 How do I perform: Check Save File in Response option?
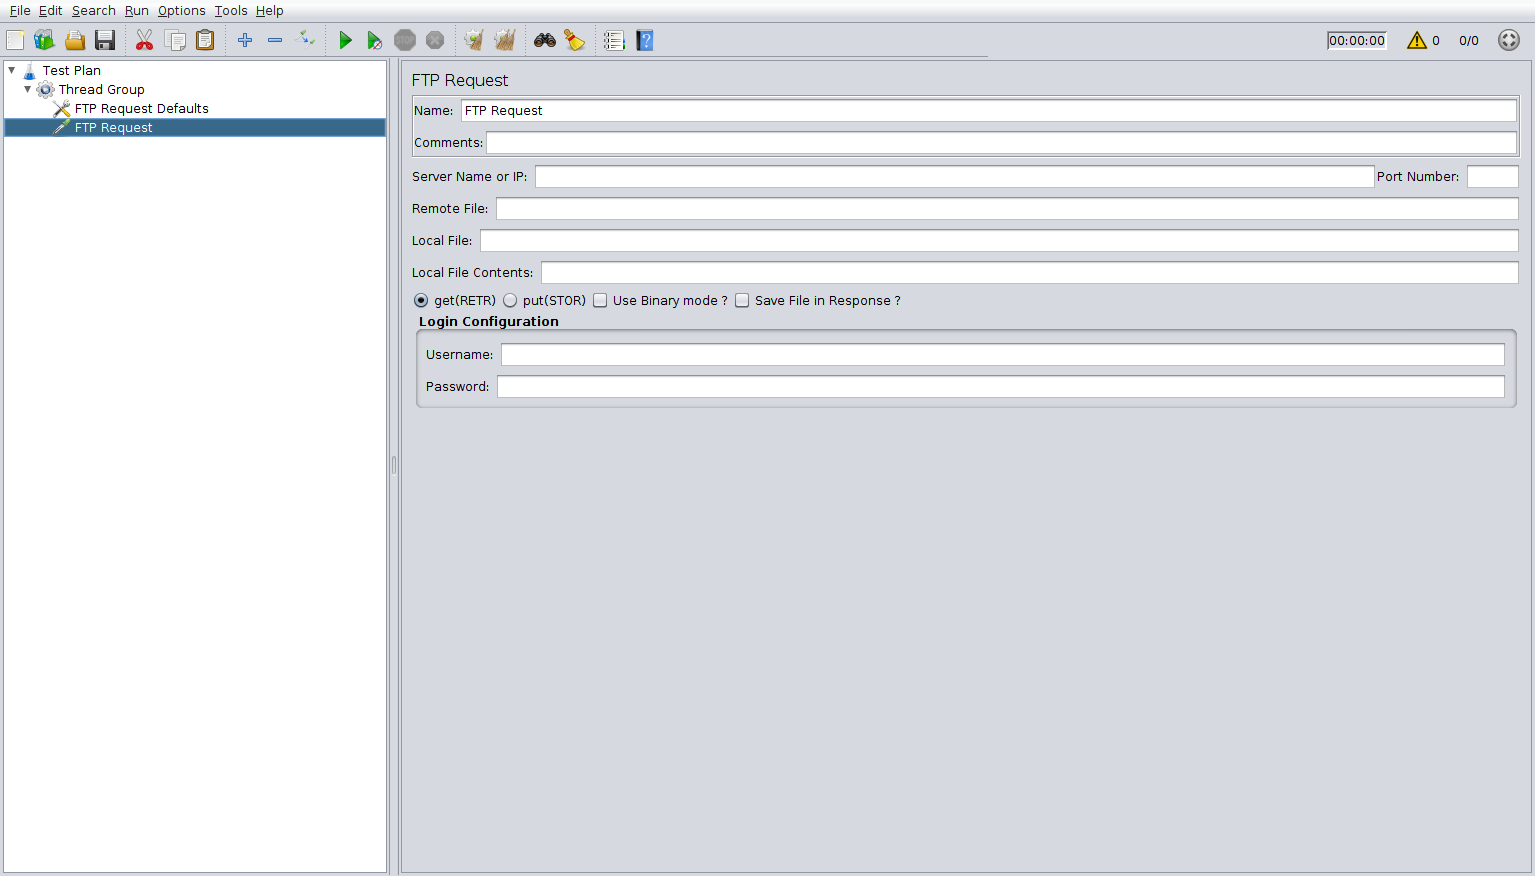[x=742, y=300]
